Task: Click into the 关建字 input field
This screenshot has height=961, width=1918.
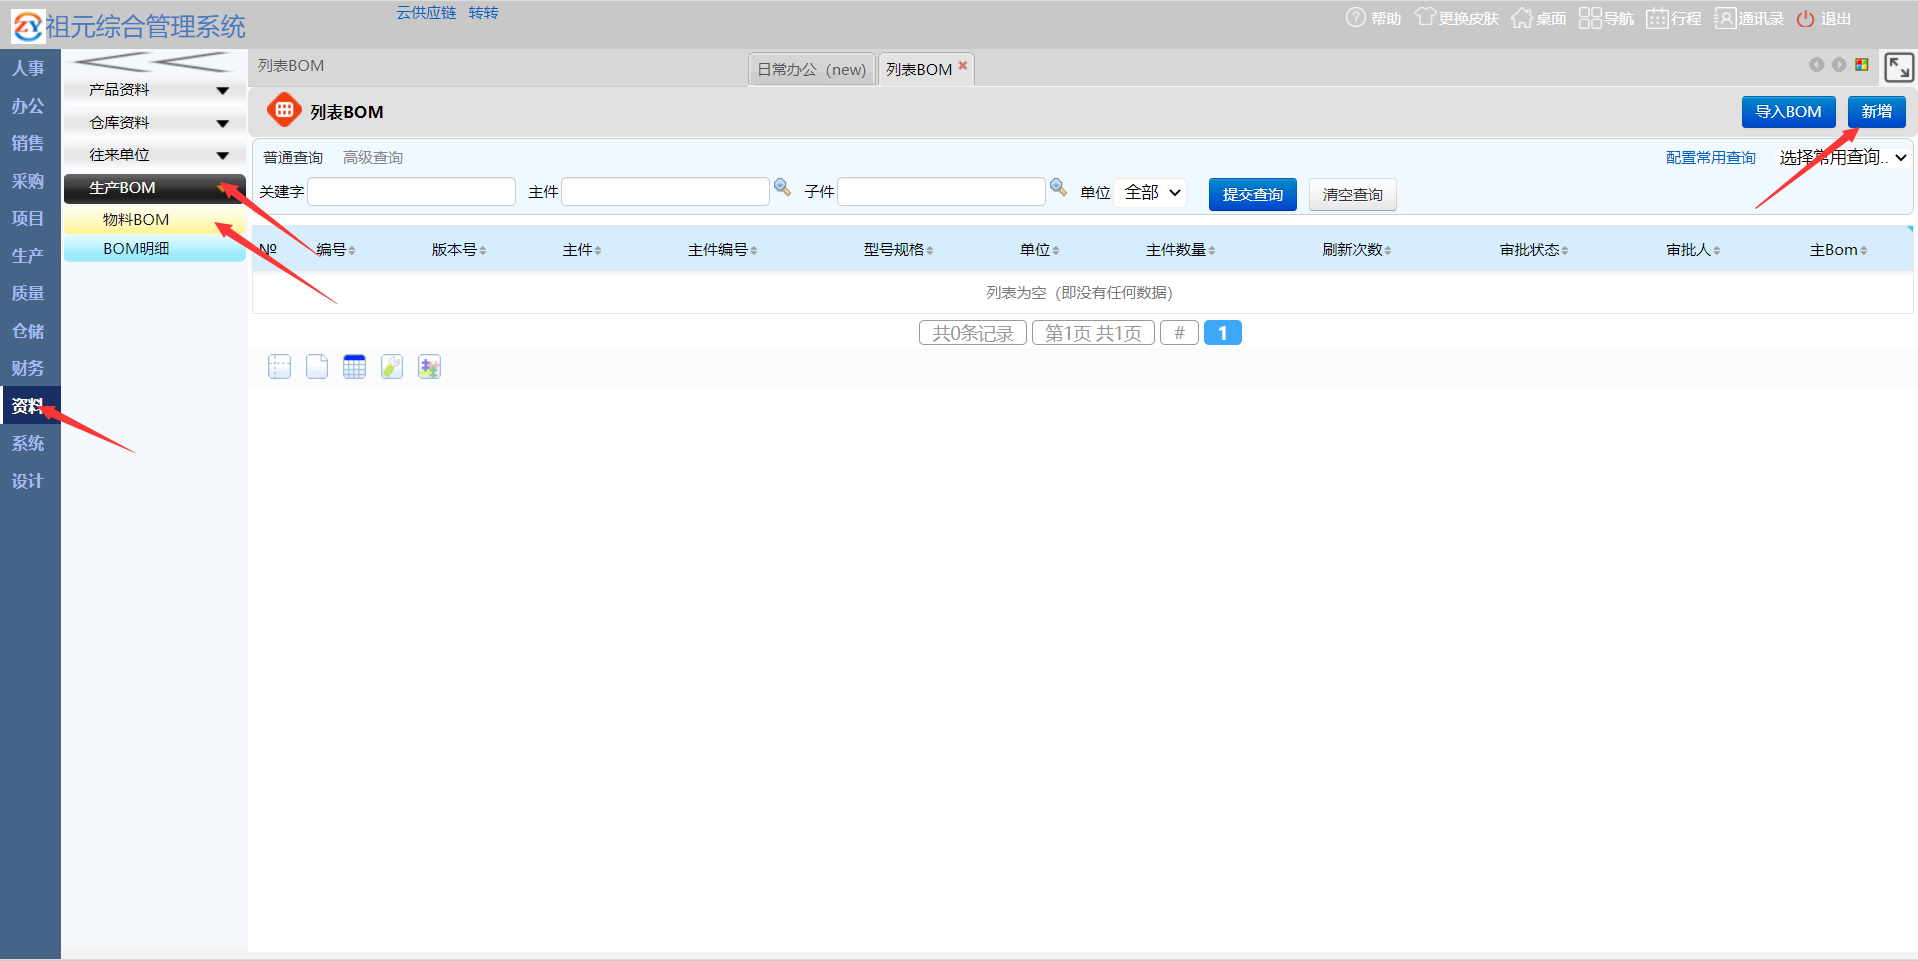Action: (411, 192)
